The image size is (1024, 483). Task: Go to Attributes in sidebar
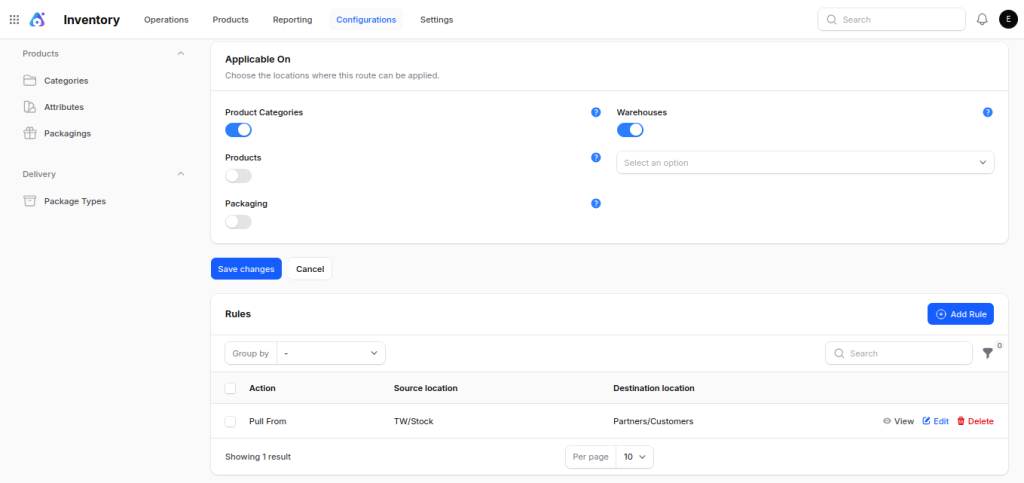point(64,107)
